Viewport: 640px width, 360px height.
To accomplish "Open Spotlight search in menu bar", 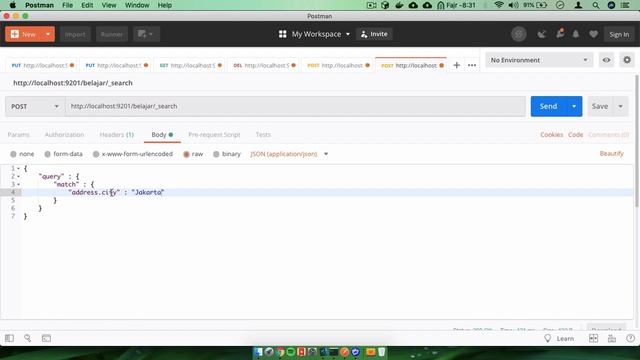I will coord(596,5).
